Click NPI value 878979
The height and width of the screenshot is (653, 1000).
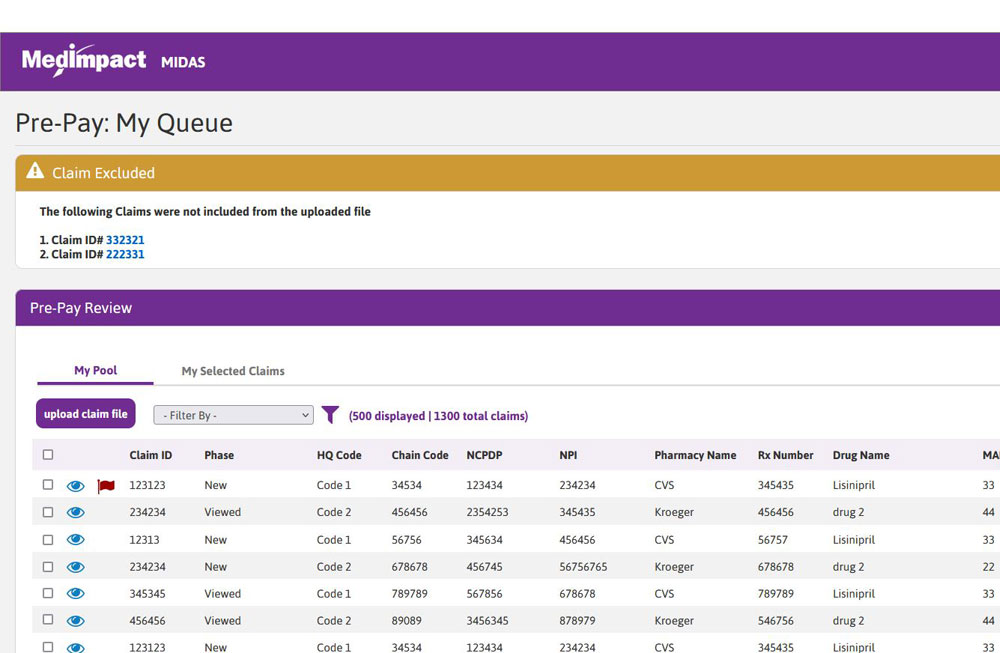577,620
